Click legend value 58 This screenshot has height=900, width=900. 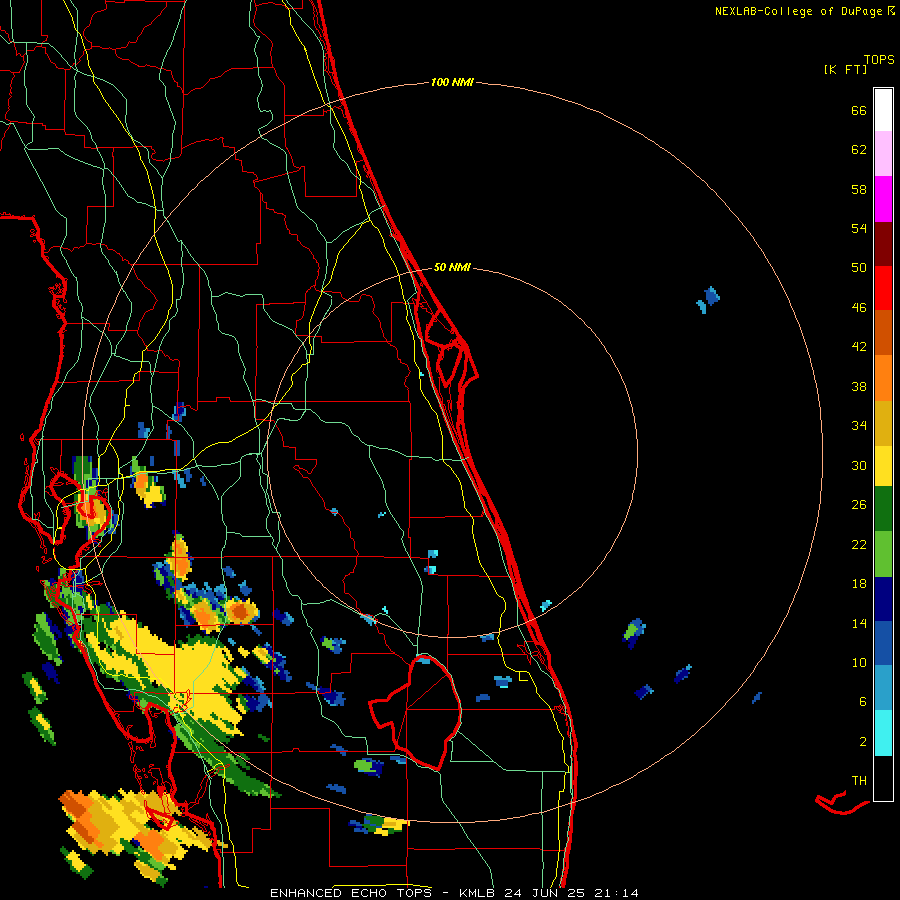pos(859,189)
